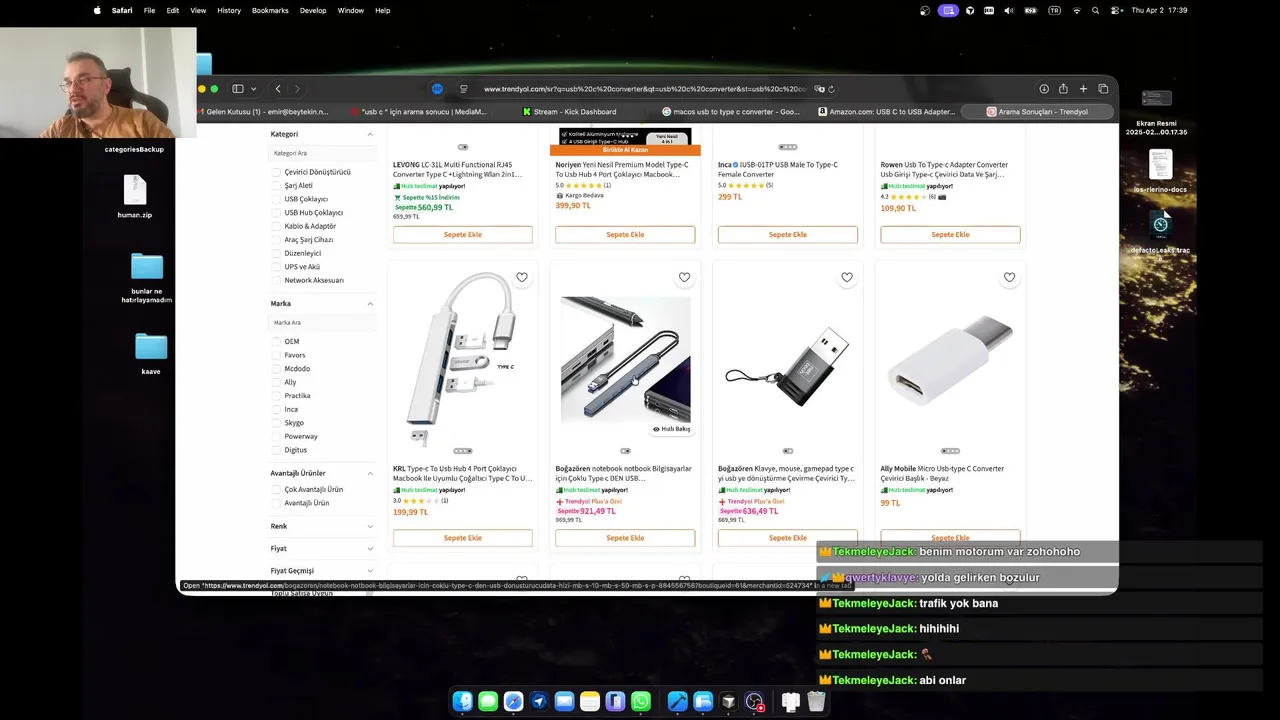Screen dimensions: 1280x720
Task: Show Safari tab overview
Action: point(1103,89)
